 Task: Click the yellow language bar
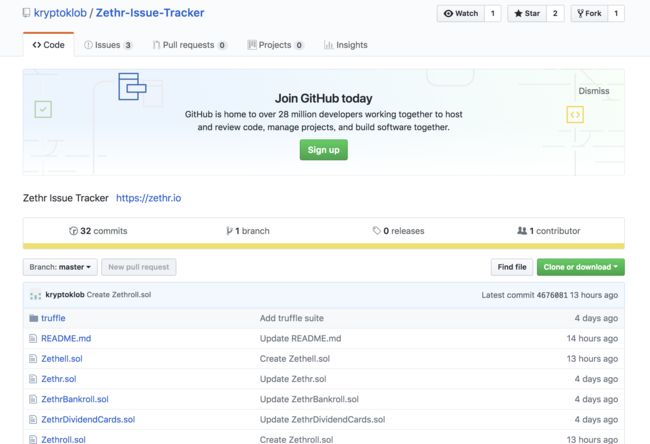coord(324,246)
